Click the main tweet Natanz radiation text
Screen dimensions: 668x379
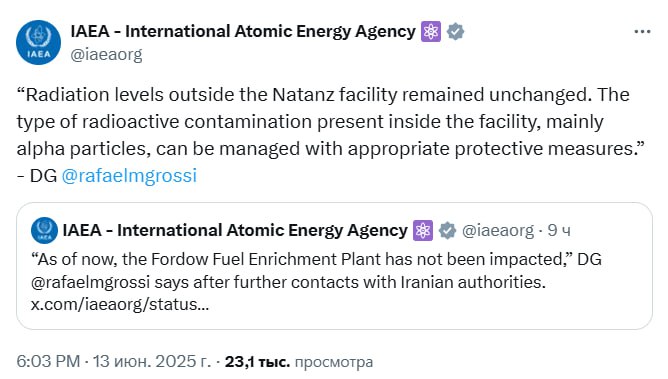pos(330,135)
